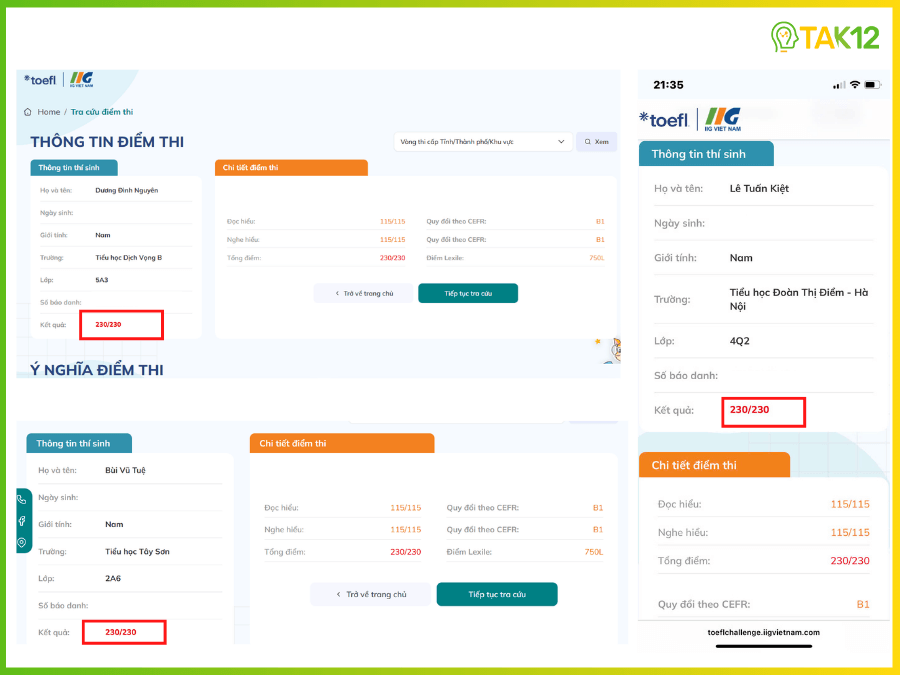The height and width of the screenshot is (675, 900).
Task: Click the toefl logo in desktop header
Action: click(x=40, y=80)
